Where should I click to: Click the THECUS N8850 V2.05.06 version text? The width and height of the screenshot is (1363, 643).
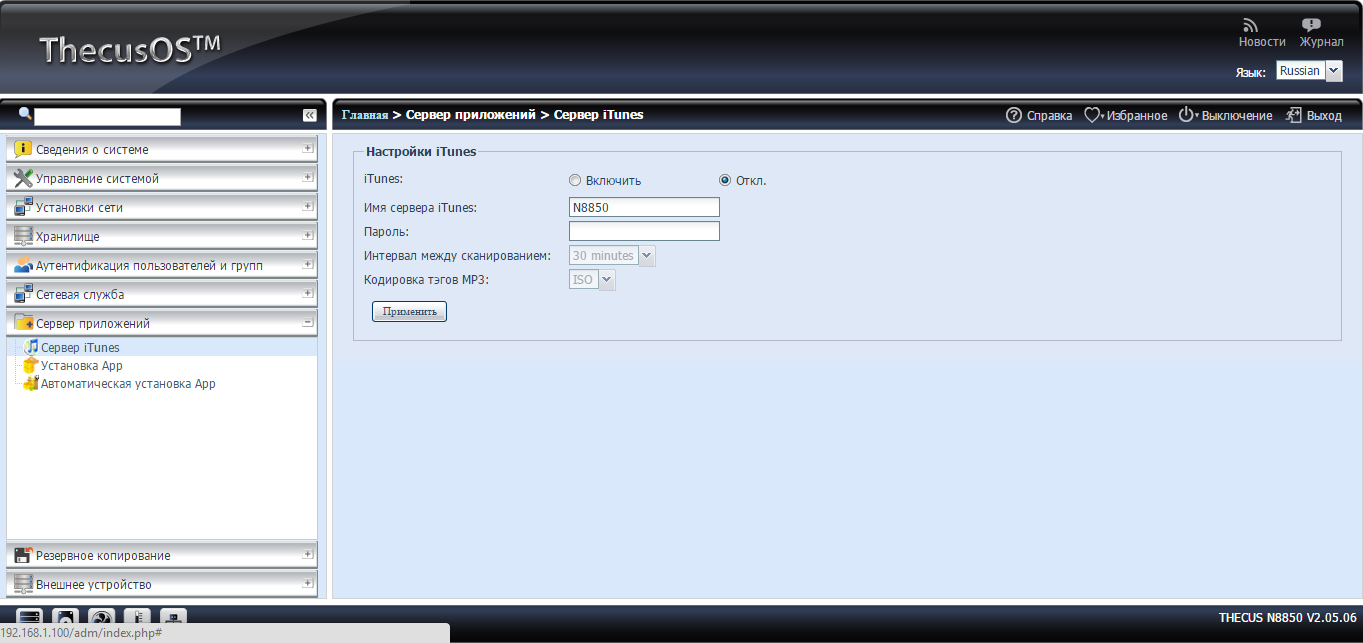coord(1287,618)
